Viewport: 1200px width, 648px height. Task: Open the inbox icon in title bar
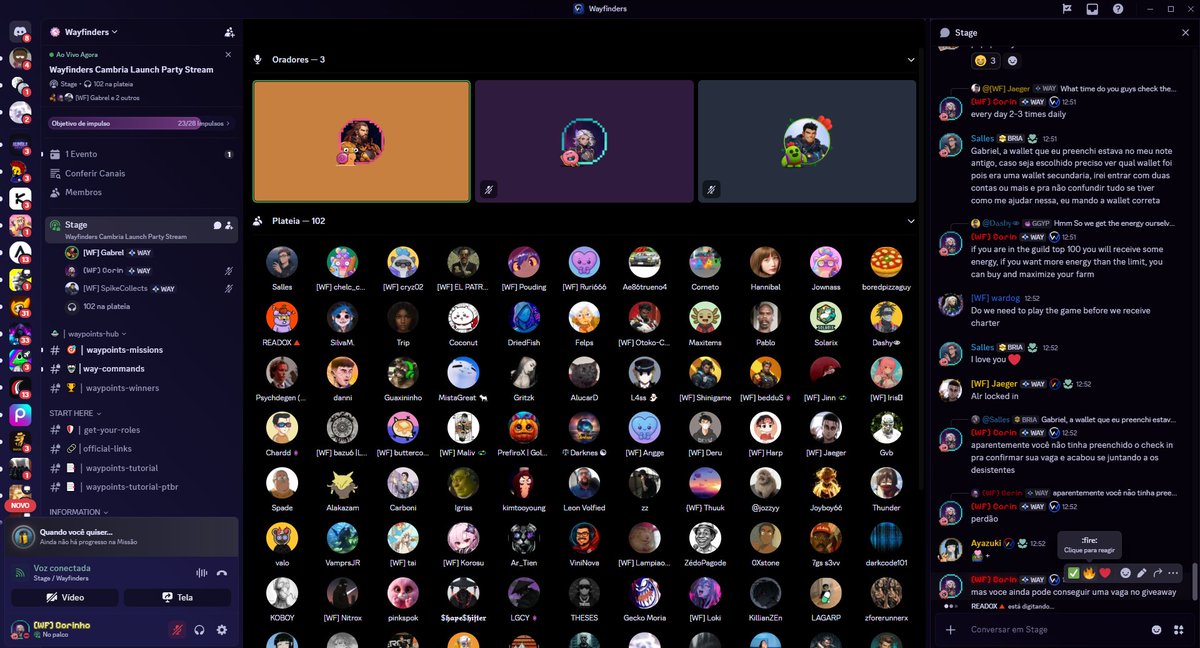1092,9
